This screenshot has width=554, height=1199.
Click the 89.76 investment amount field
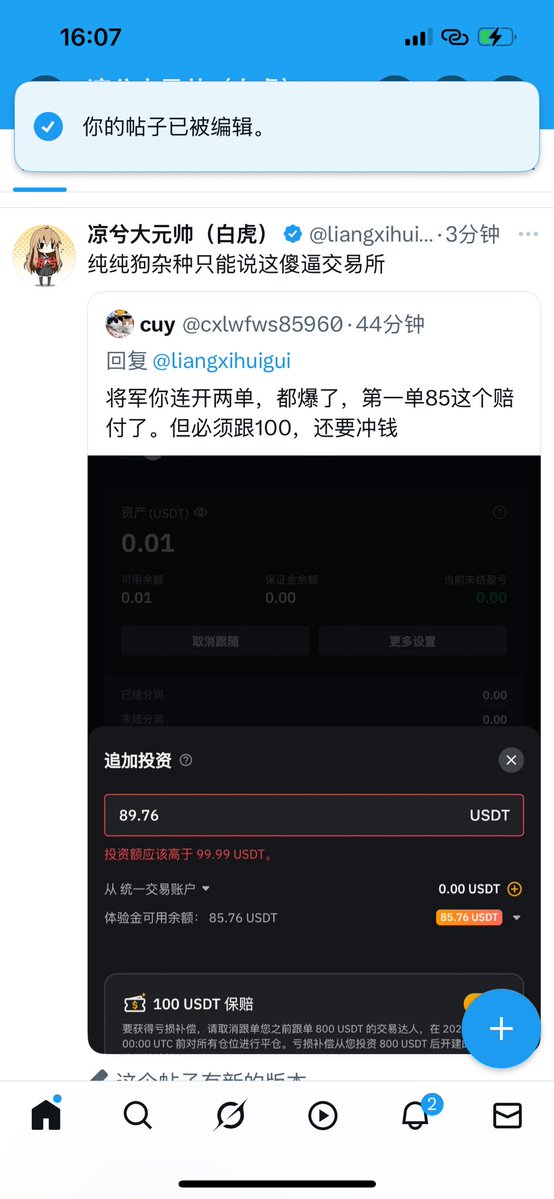tap(314, 815)
